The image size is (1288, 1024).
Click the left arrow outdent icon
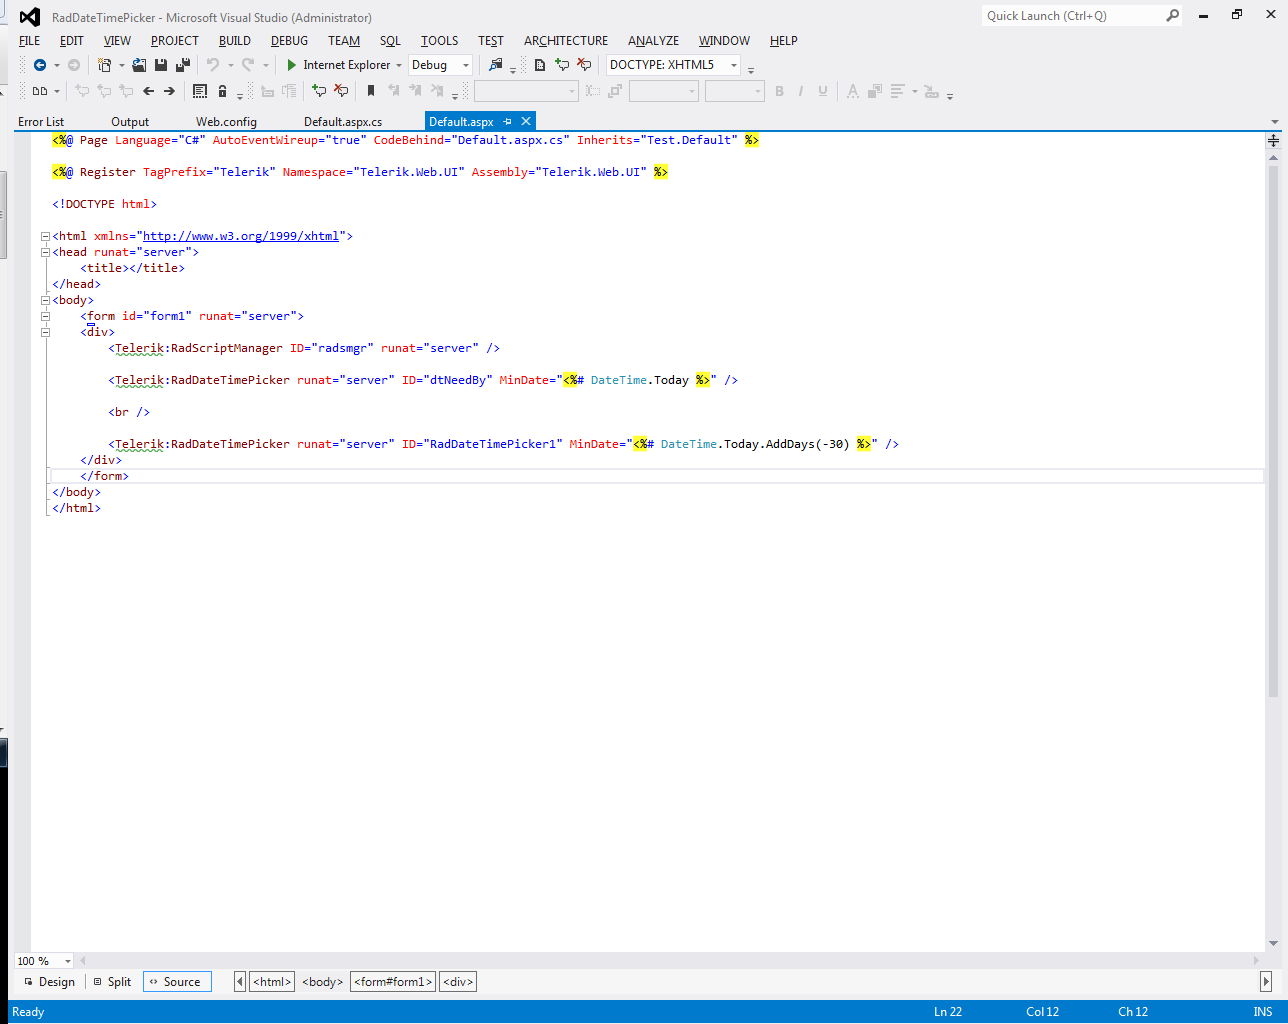point(148,91)
